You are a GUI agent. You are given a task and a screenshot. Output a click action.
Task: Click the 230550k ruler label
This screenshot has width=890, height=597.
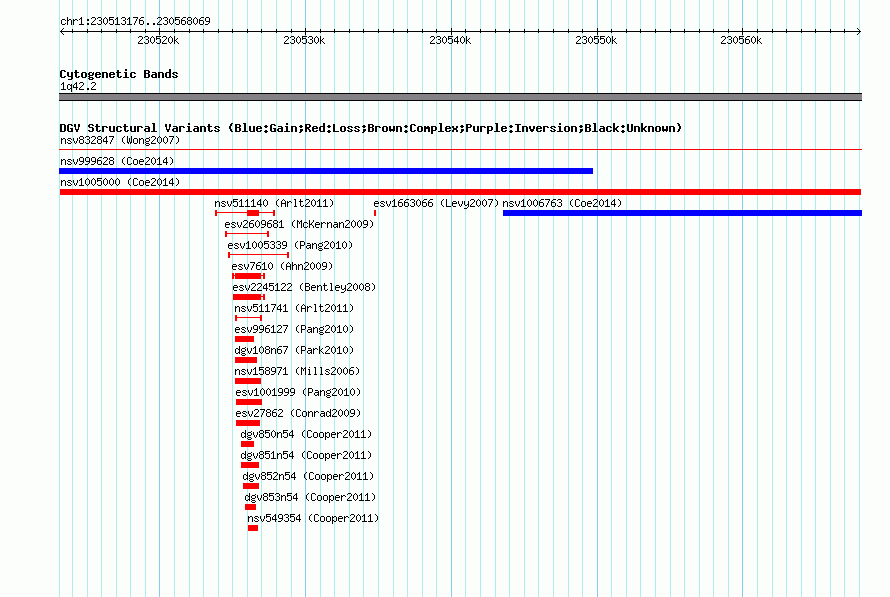point(596,40)
